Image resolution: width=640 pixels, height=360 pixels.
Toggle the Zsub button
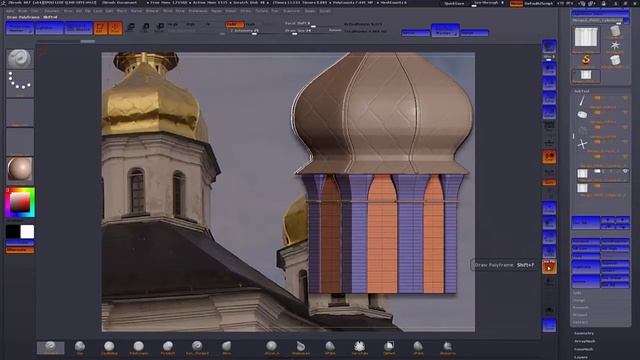tap(251, 24)
